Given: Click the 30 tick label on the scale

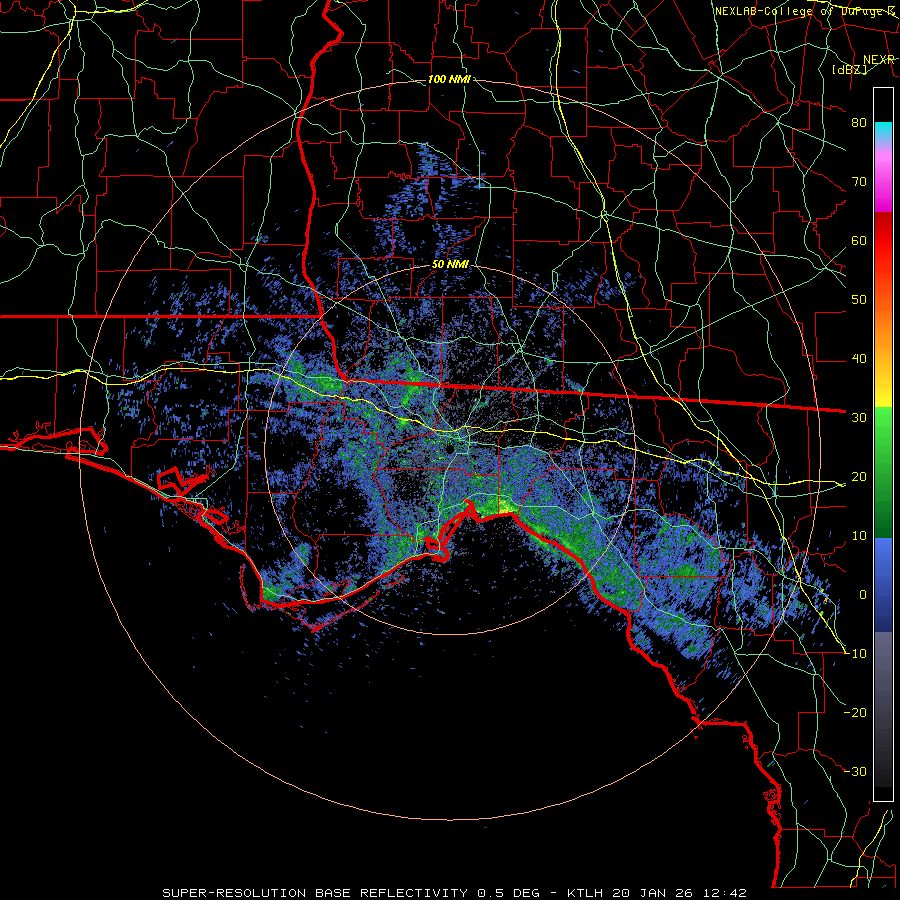Looking at the screenshot, I should (x=859, y=418).
